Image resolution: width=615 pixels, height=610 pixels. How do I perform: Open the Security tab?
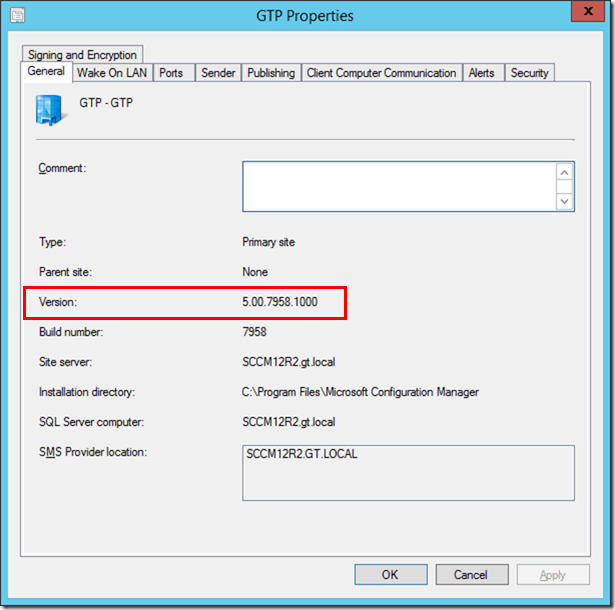tap(529, 73)
